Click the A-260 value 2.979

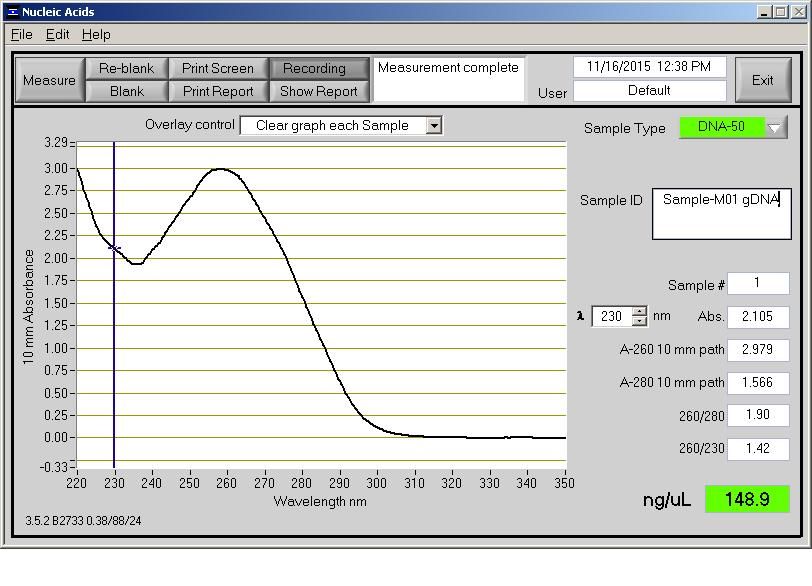(758, 350)
